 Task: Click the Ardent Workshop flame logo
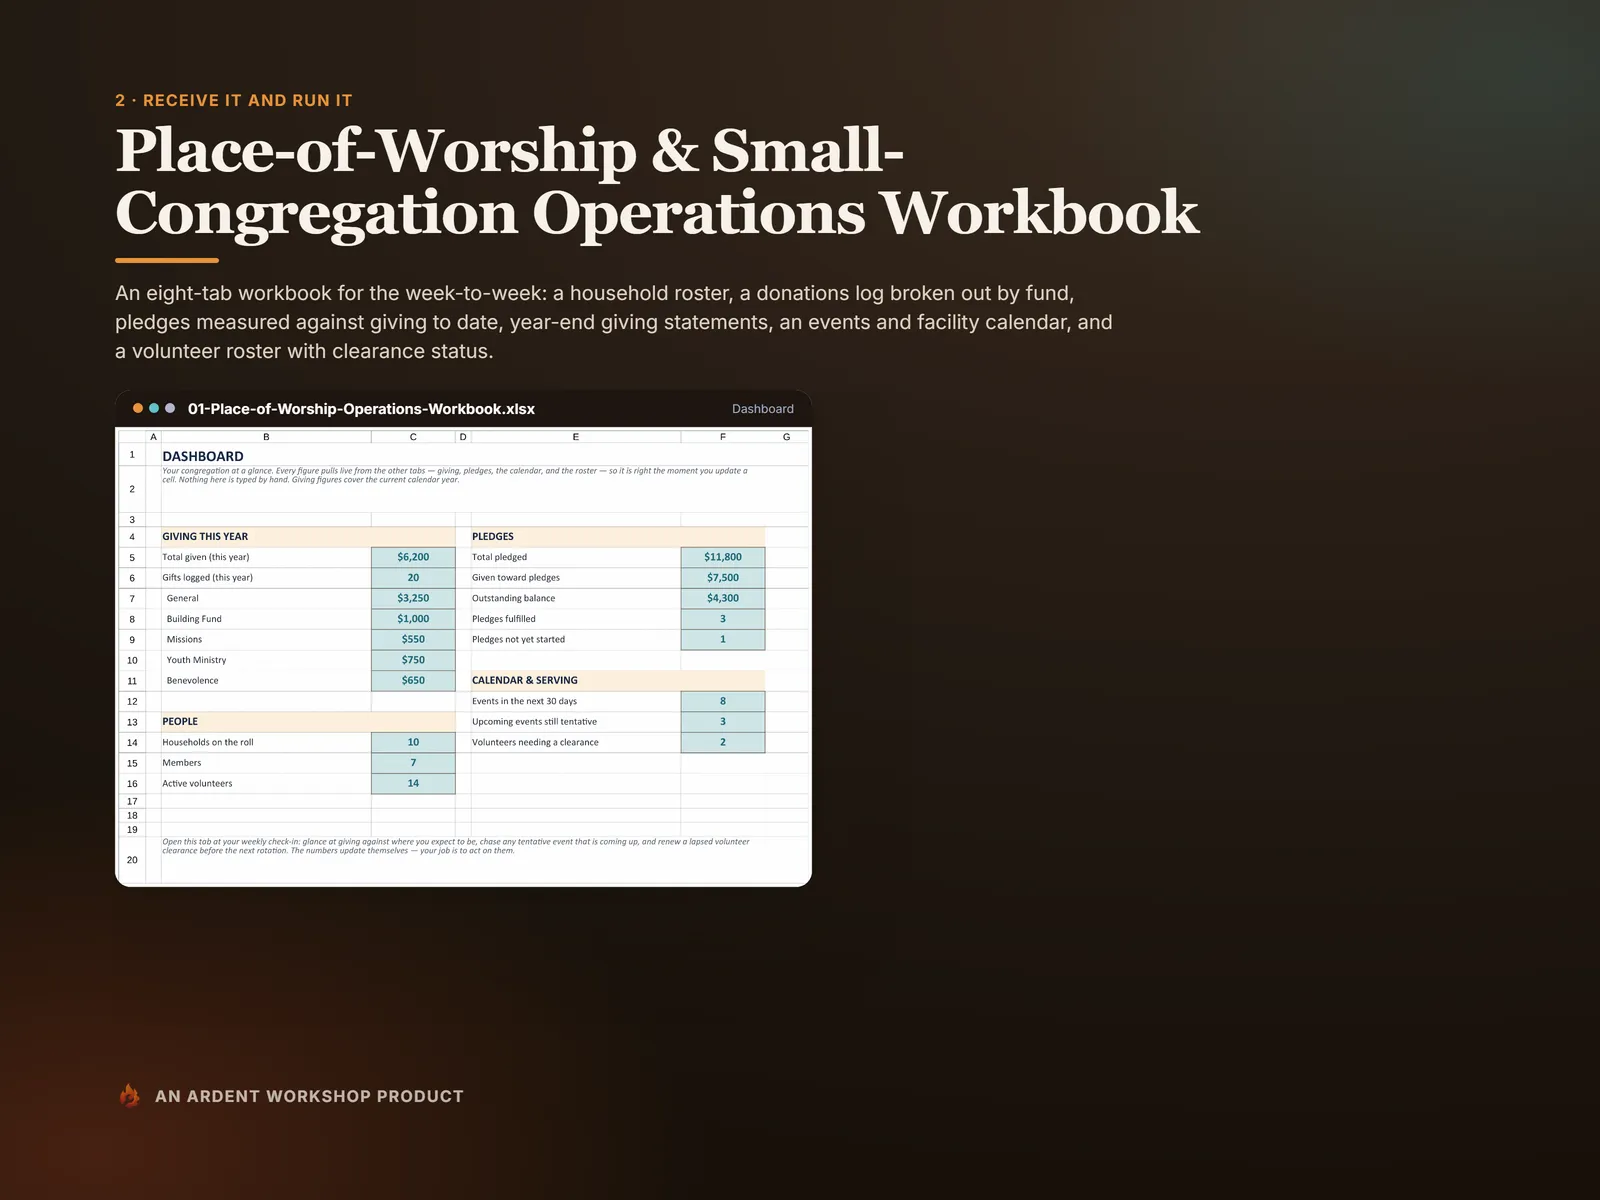(x=130, y=1096)
